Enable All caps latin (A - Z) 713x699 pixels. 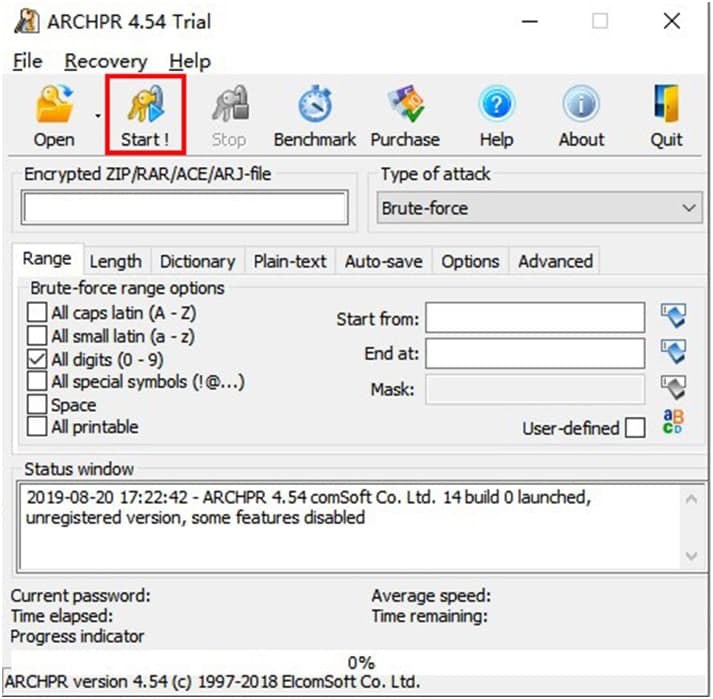37,312
